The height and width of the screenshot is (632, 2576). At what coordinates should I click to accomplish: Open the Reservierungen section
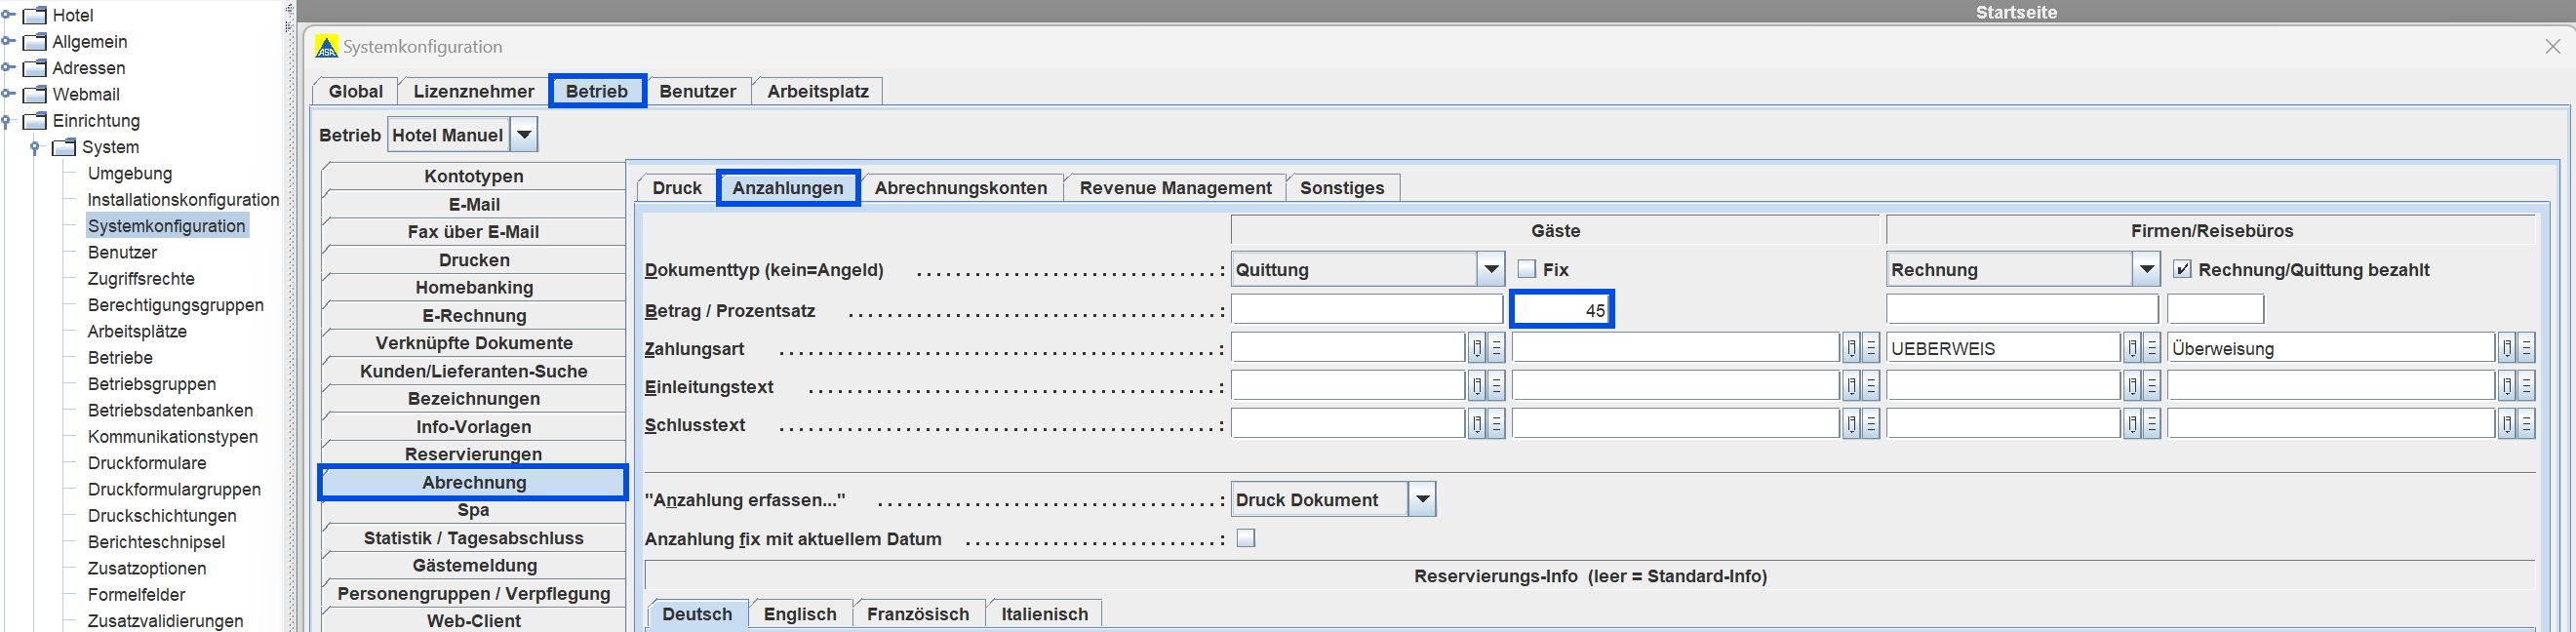pyautogui.click(x=473, y=454)
